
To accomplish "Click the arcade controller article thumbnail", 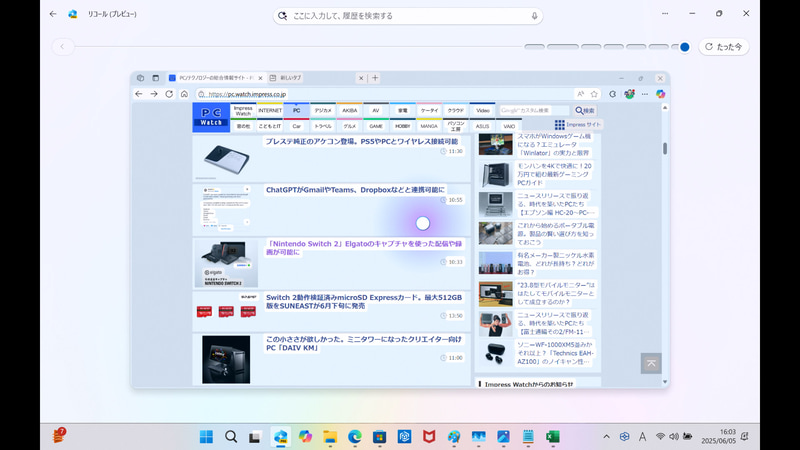I will click(226, 159).
